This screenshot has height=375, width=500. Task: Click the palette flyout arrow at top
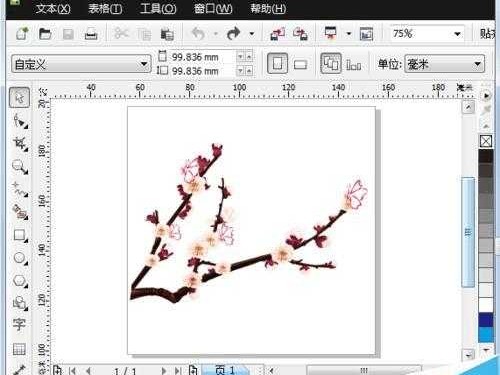click(x=486, y=95)
